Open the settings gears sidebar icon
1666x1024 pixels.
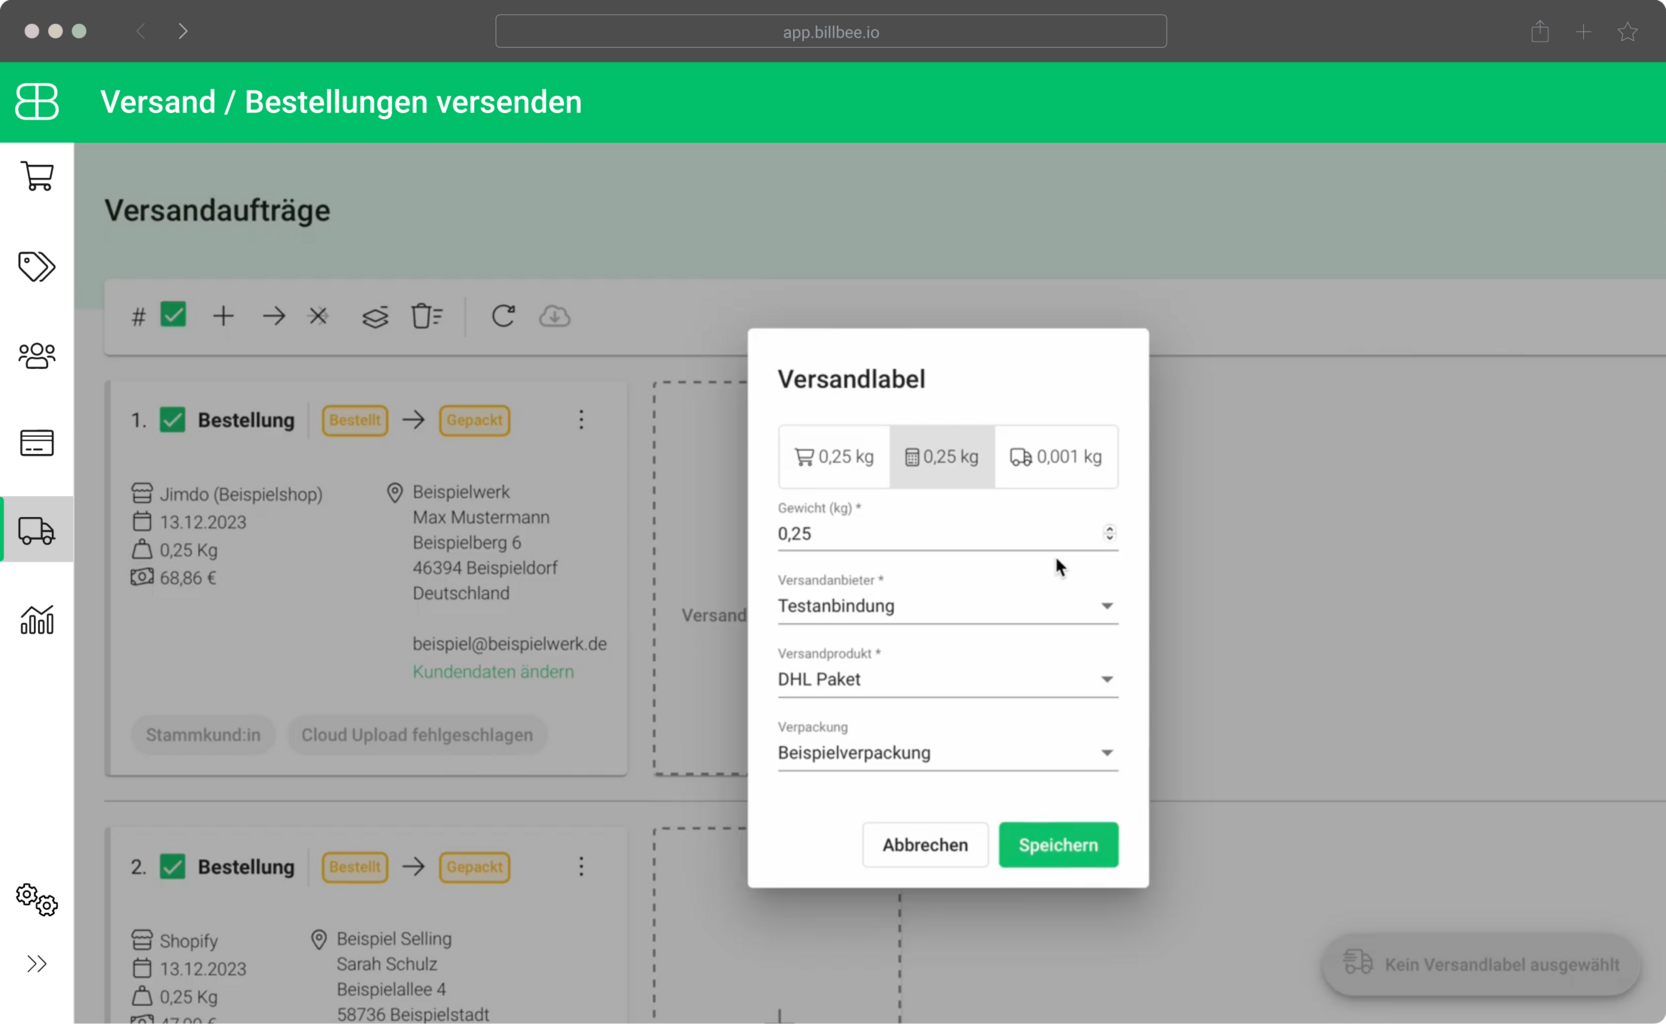(37, 899)
